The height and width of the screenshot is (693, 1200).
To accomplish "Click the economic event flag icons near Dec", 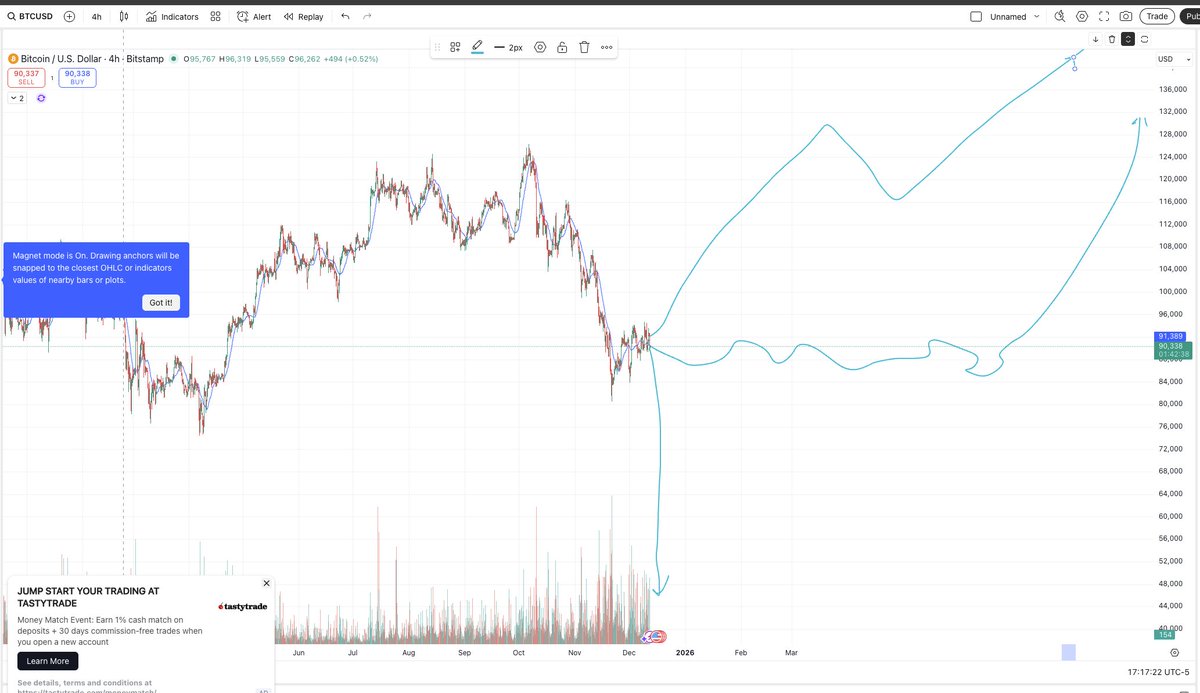I will [654, 636].
